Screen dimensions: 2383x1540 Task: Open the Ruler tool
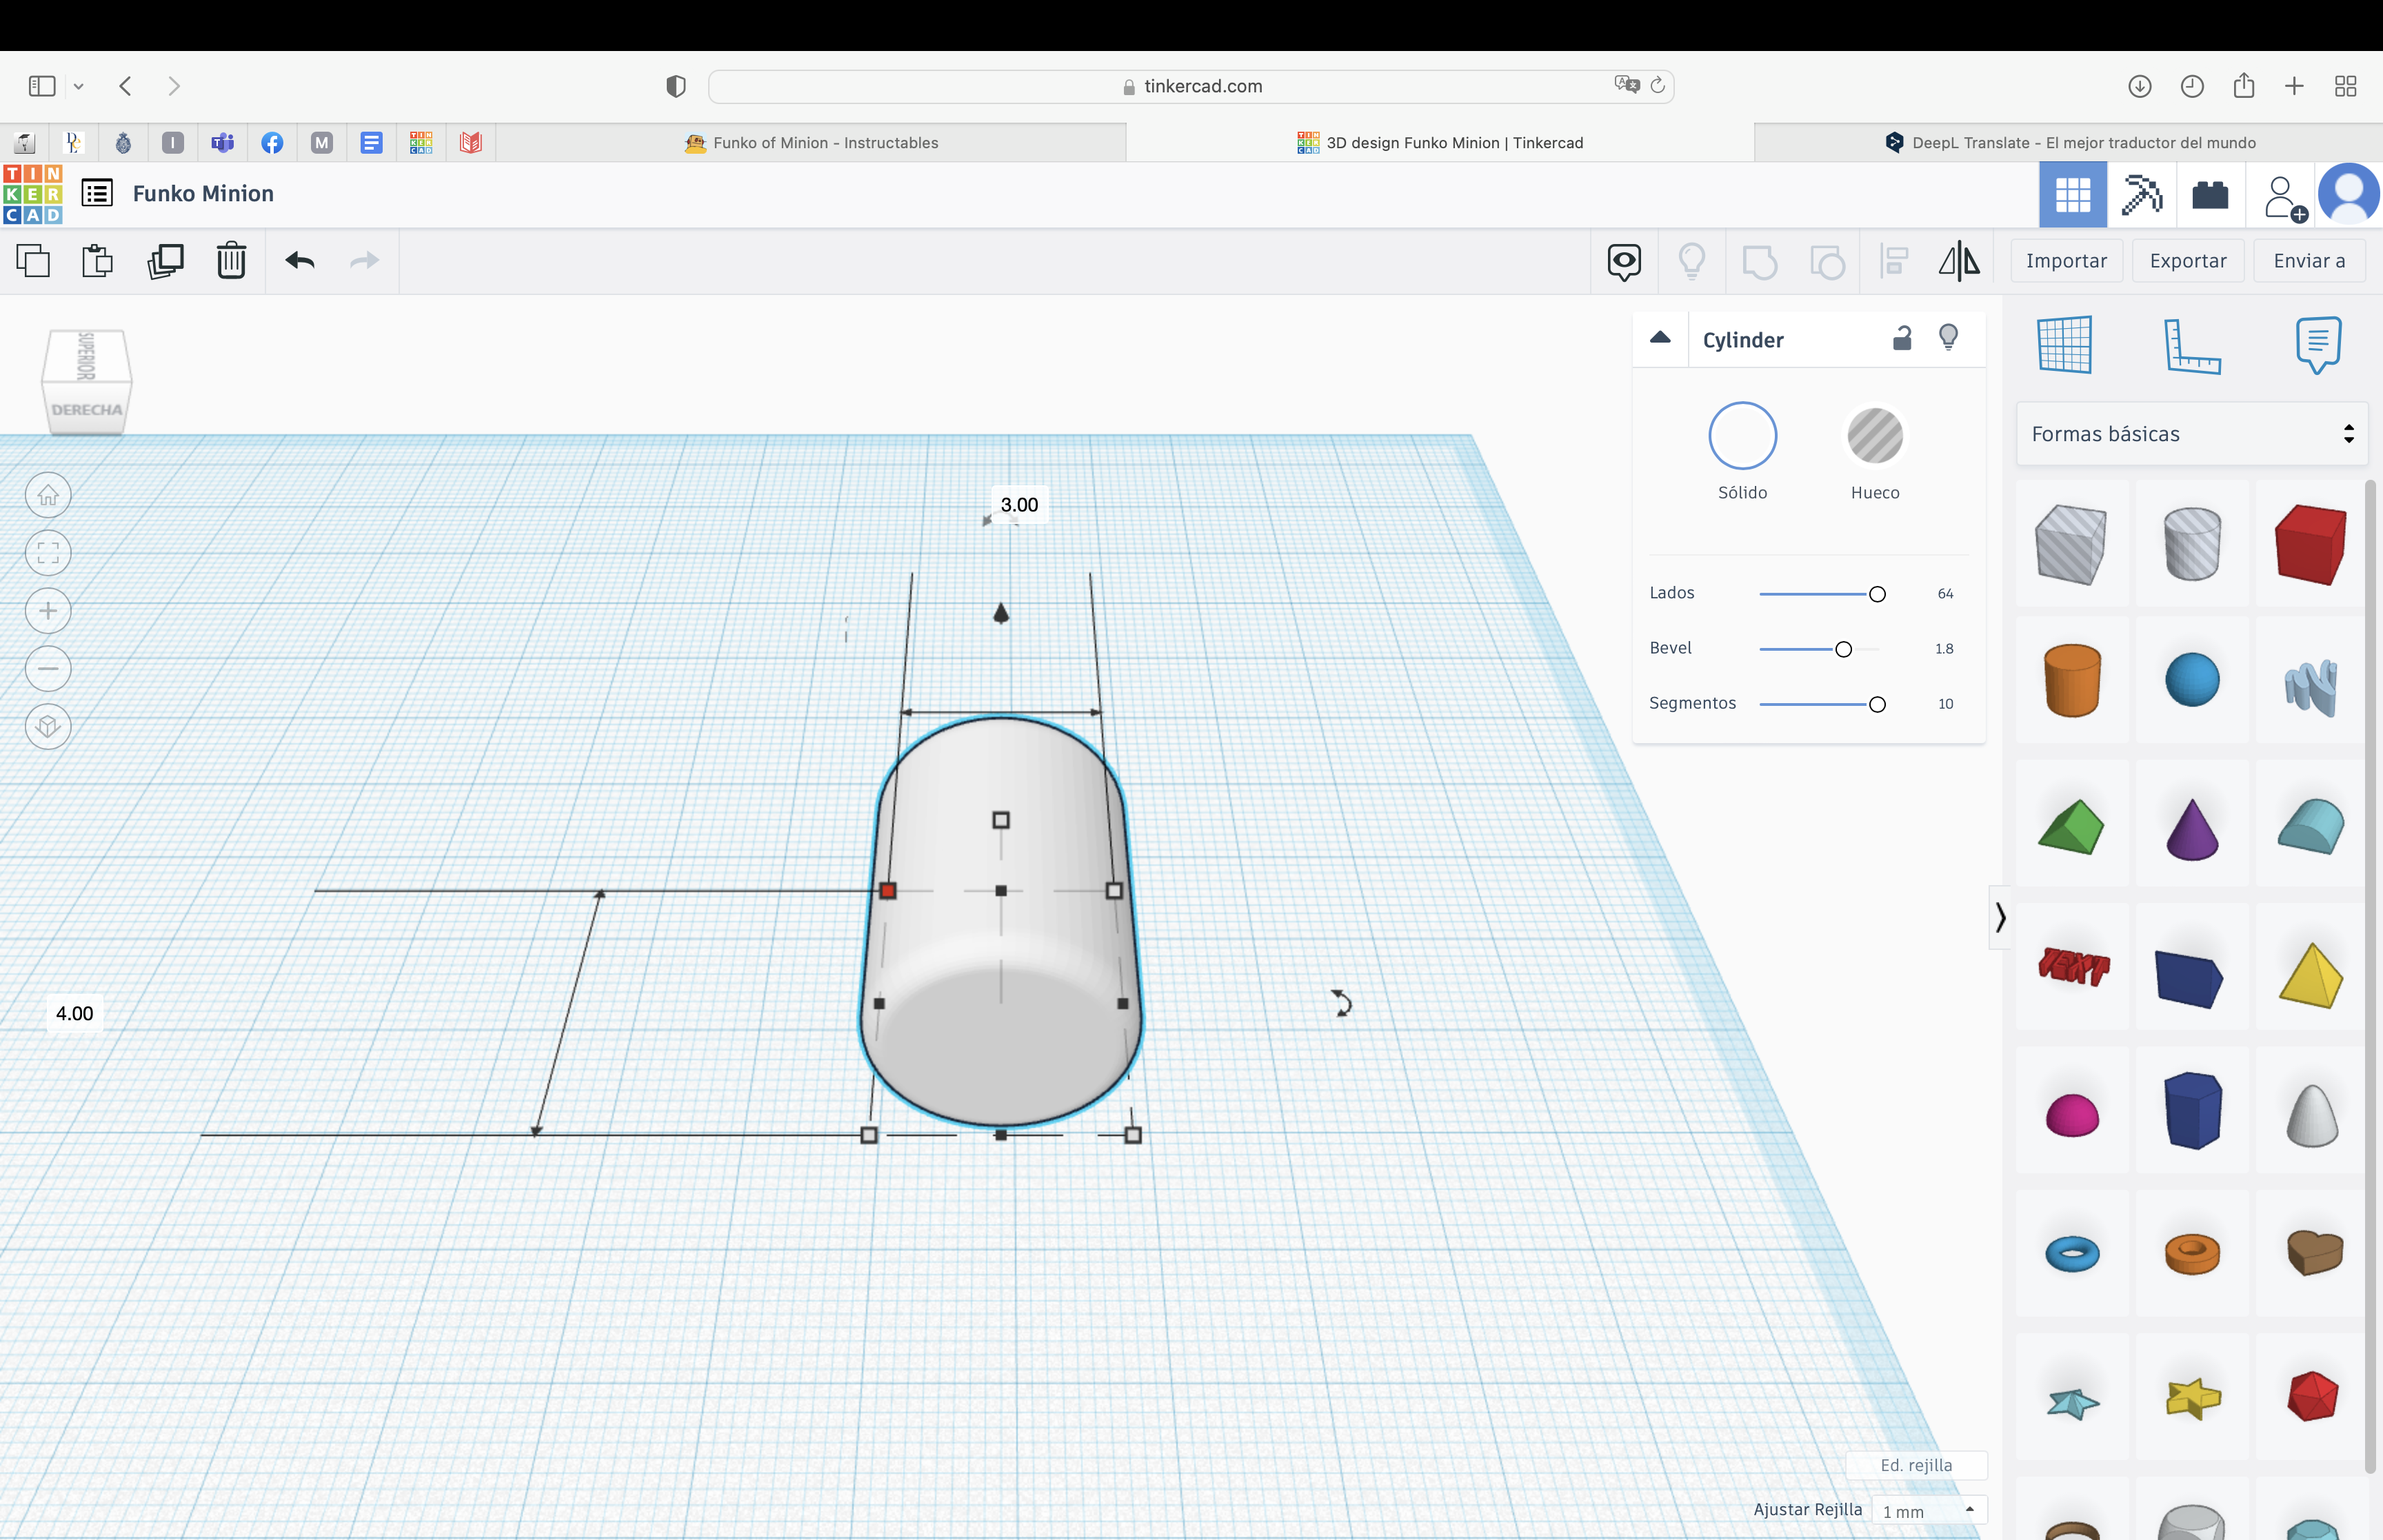[2192, 346]
